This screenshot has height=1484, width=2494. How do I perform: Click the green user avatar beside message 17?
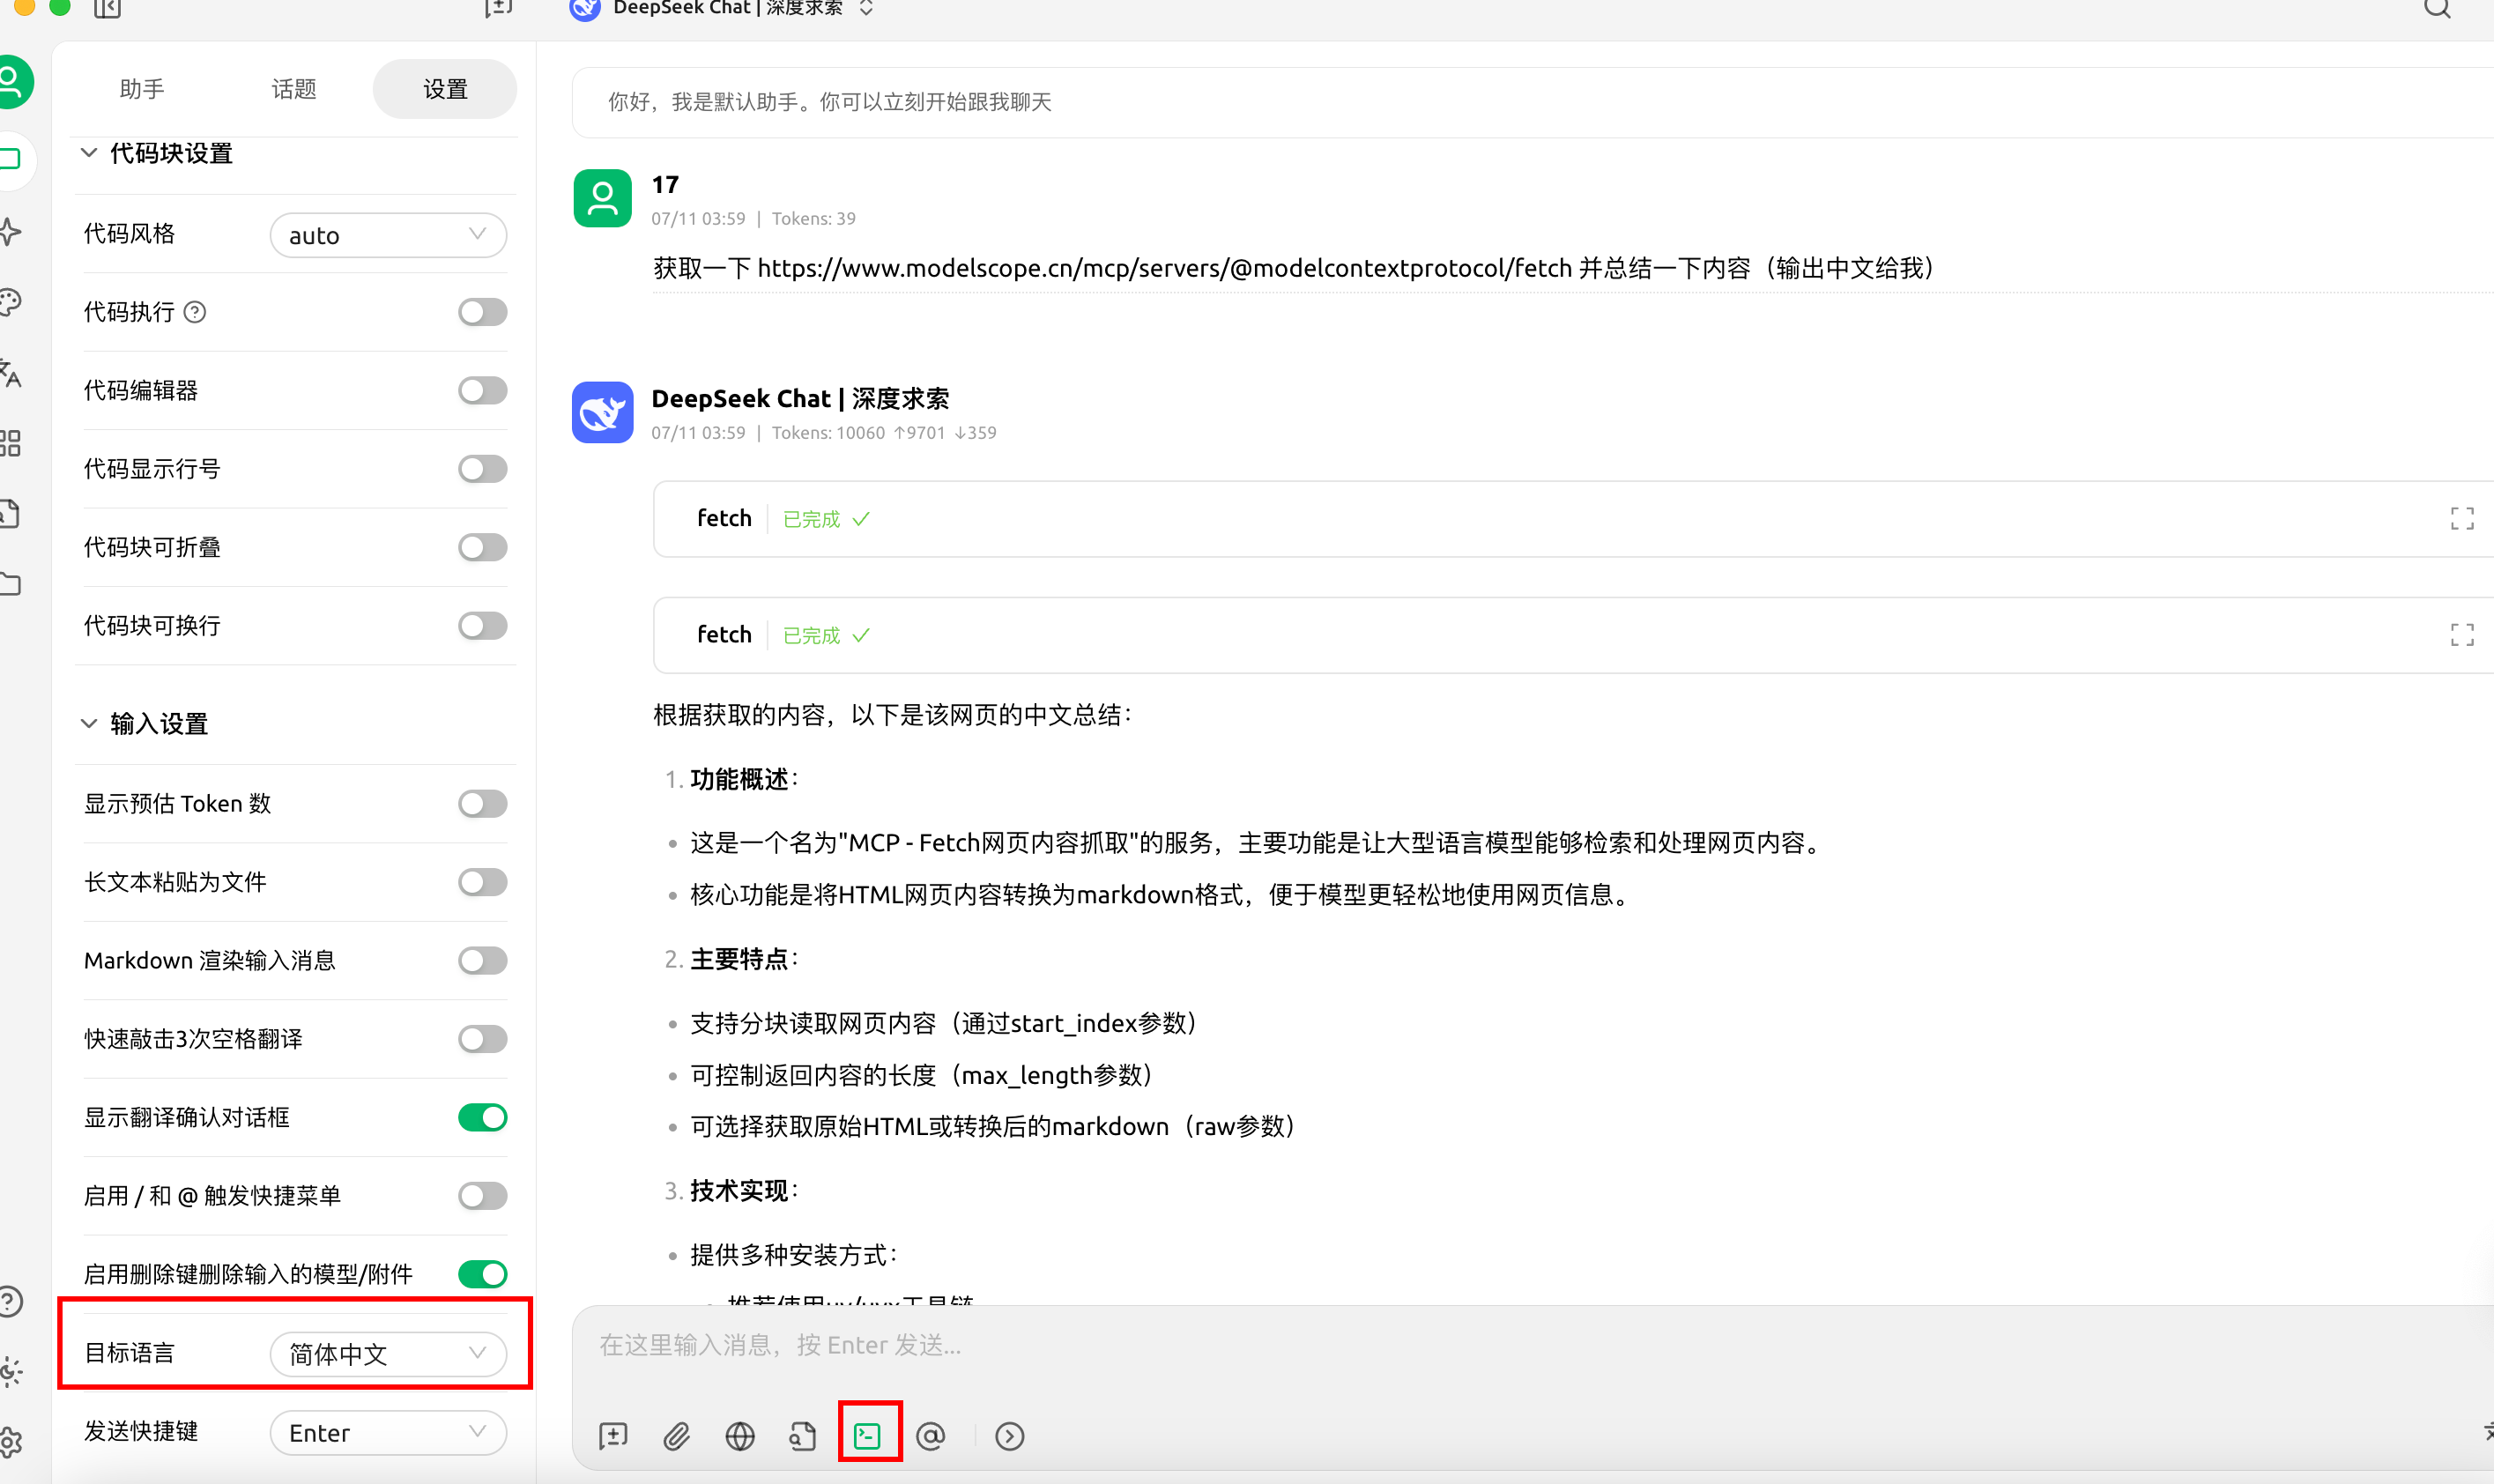tap(602, 198)
